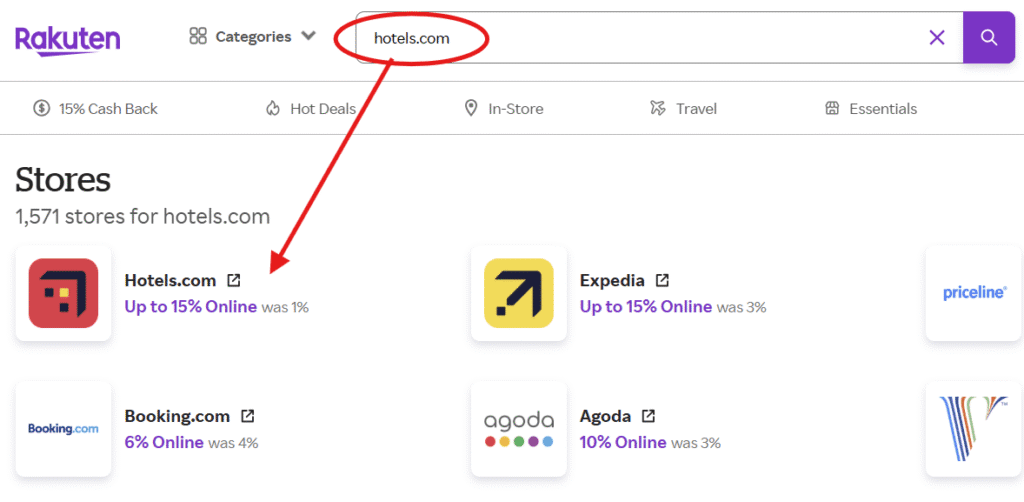Click '1,571 stores for hotels.com' text

[142, 216]
